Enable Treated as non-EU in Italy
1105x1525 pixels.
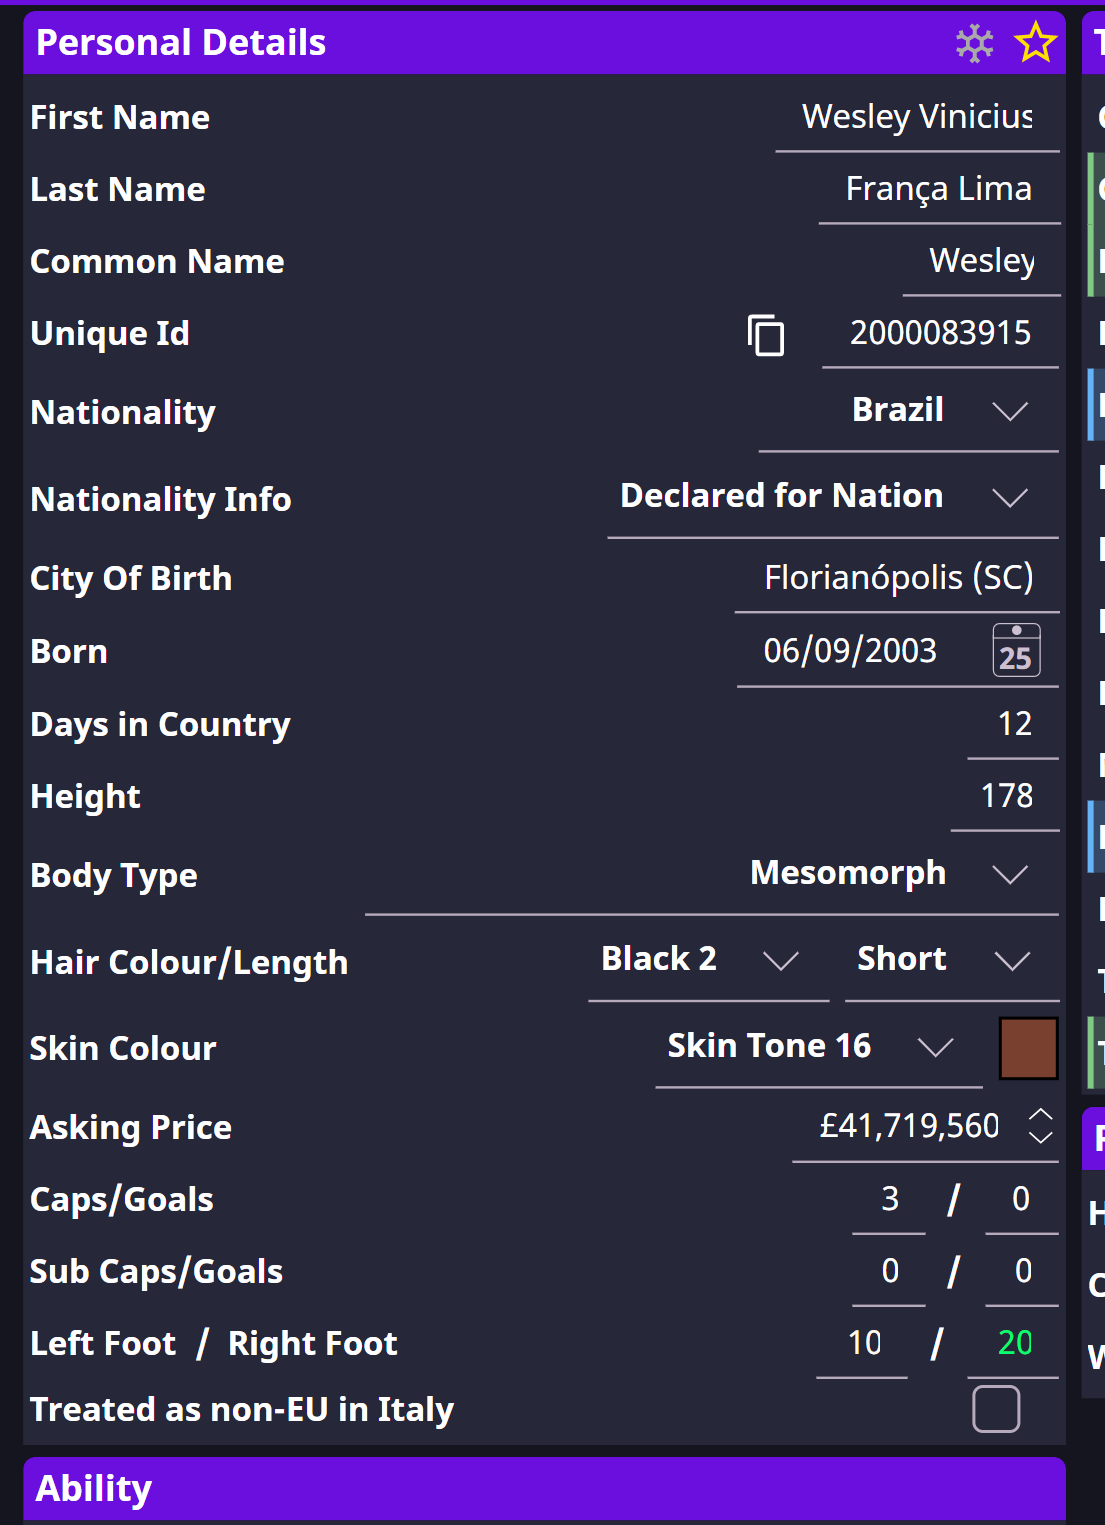[x=996, y=1409]
